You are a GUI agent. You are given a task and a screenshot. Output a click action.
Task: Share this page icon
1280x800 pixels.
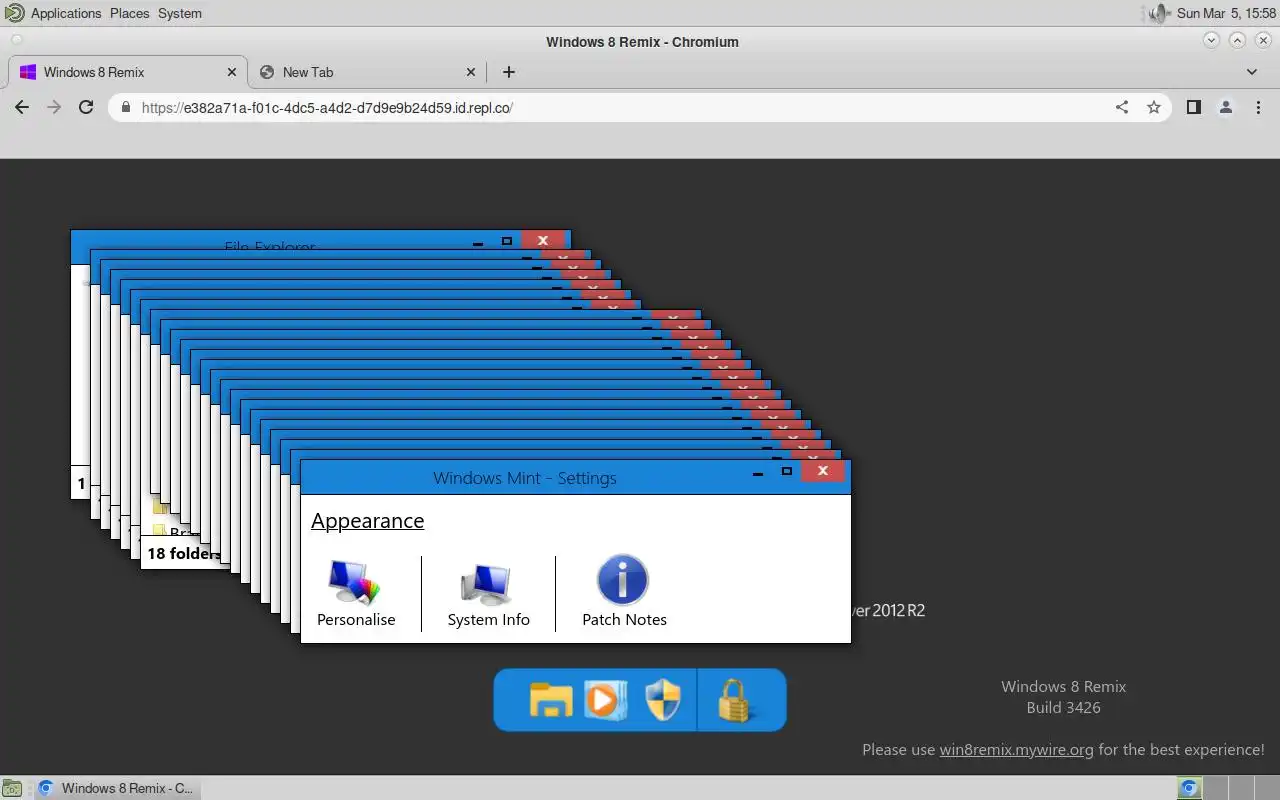tap(1122, 107)
